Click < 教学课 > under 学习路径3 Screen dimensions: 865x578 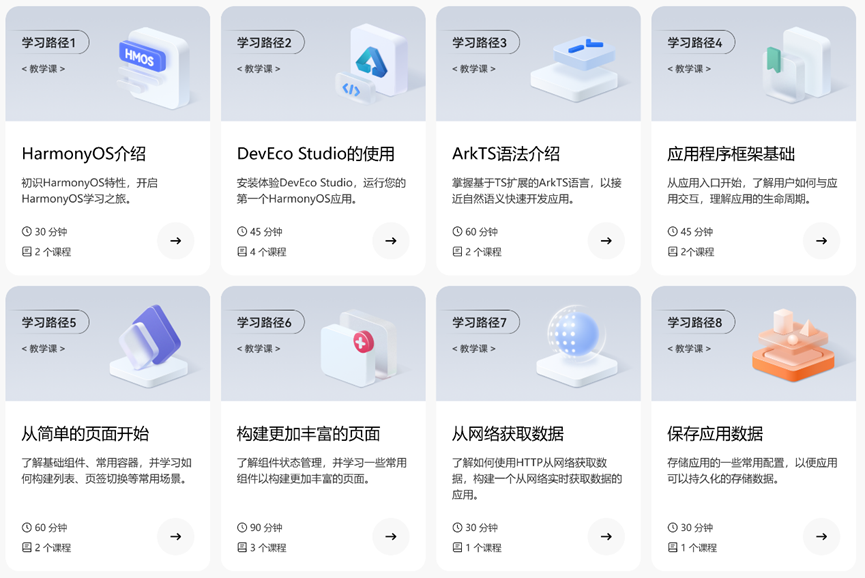pyautogui.click(x=473, y=69)
